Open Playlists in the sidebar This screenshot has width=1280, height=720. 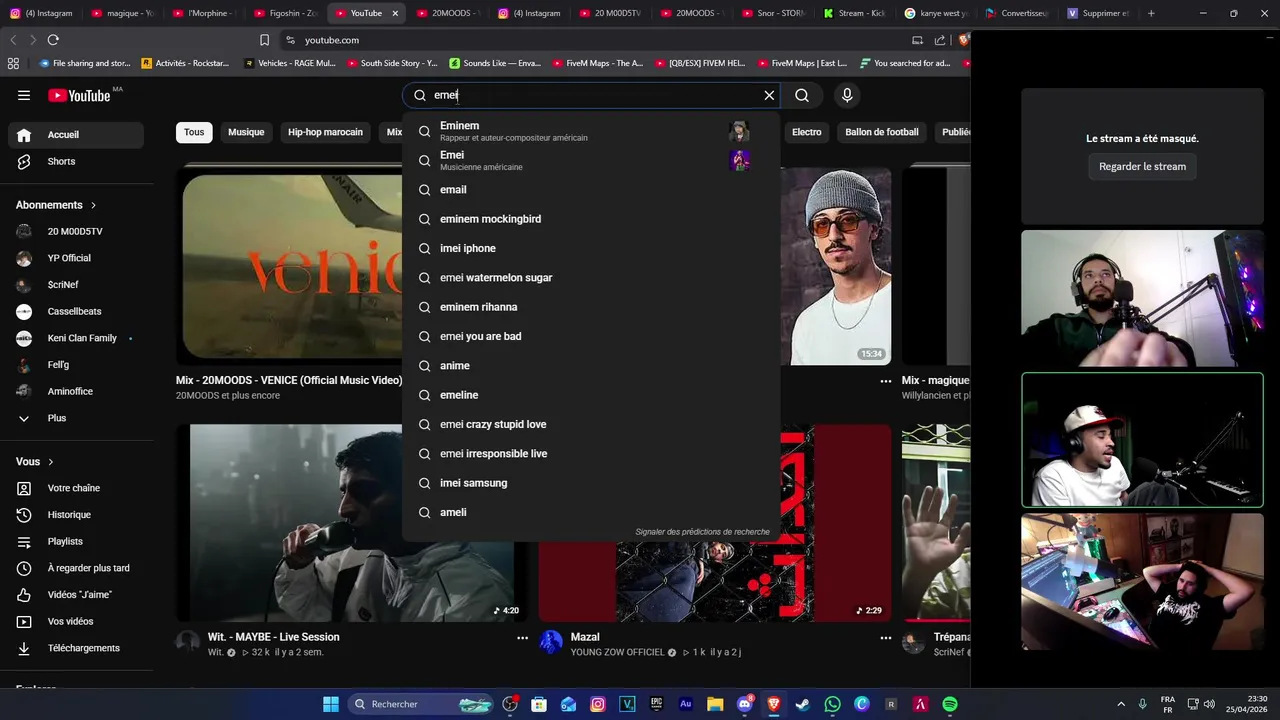pyautogui.click(x=76, y=541)
